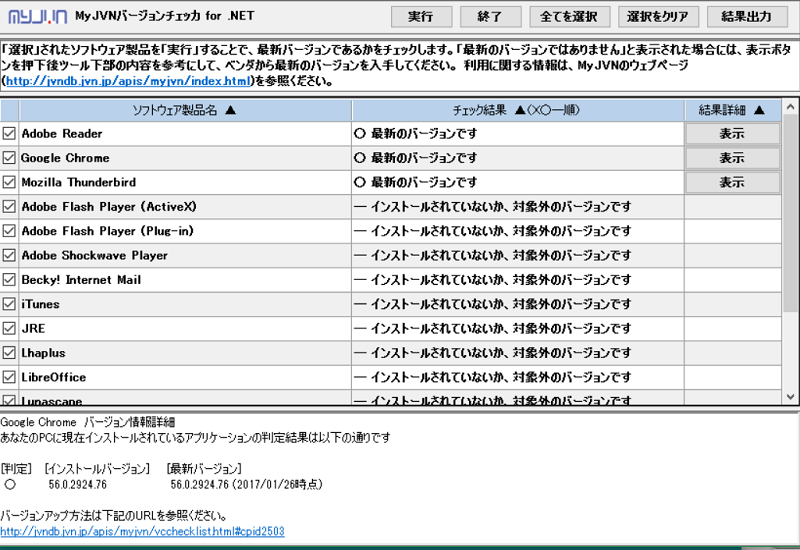Sort by ソフトウェア製品名 column header
Image resolution: width=800 pixels, height=550 pixels.
click(185, 110)
